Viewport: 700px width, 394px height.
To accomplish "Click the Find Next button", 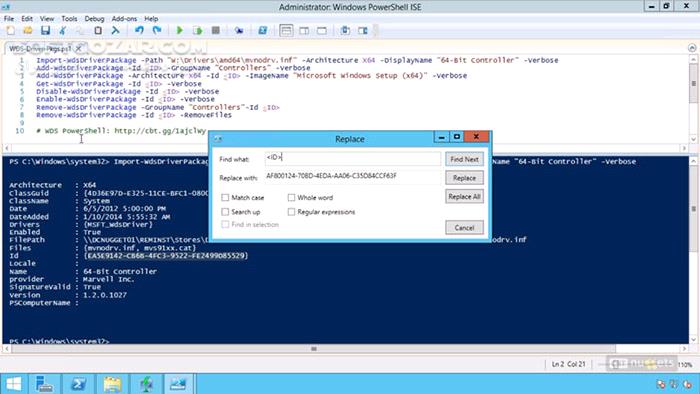I will click(x=464, y=159).
